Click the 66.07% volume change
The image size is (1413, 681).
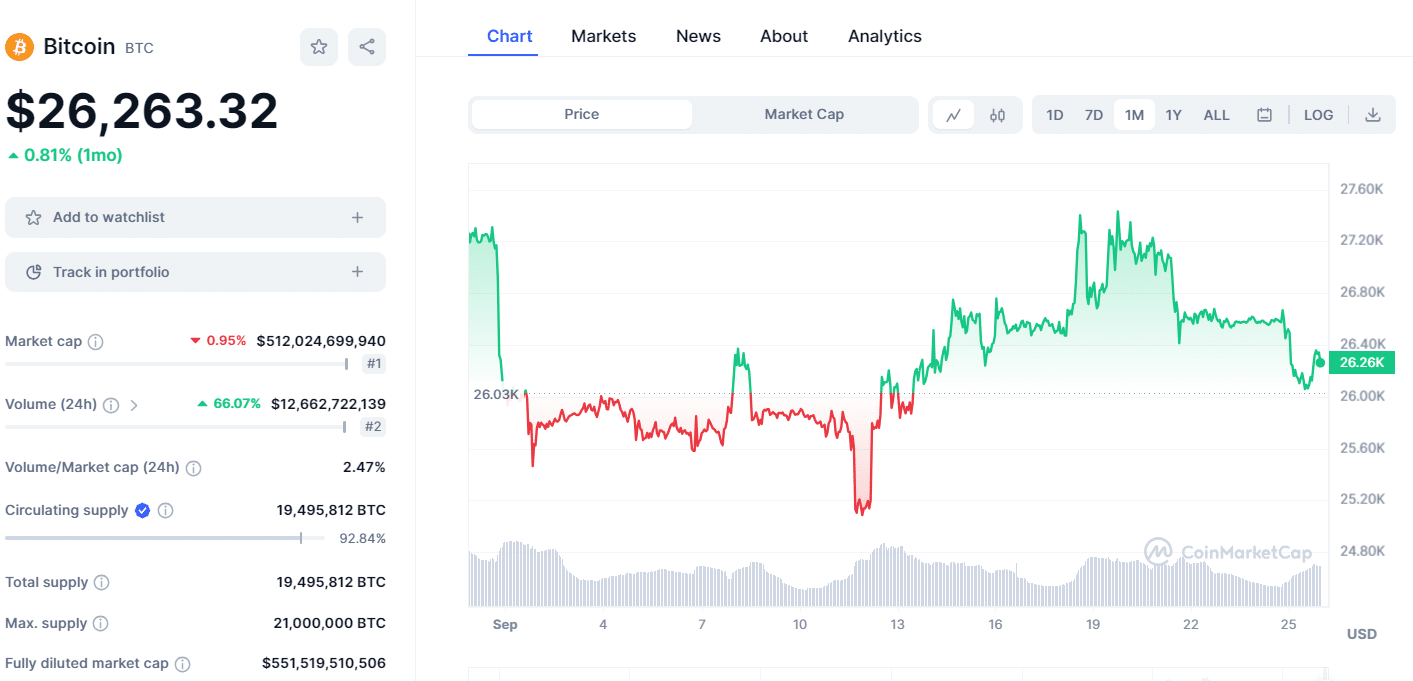pos(229,404)
